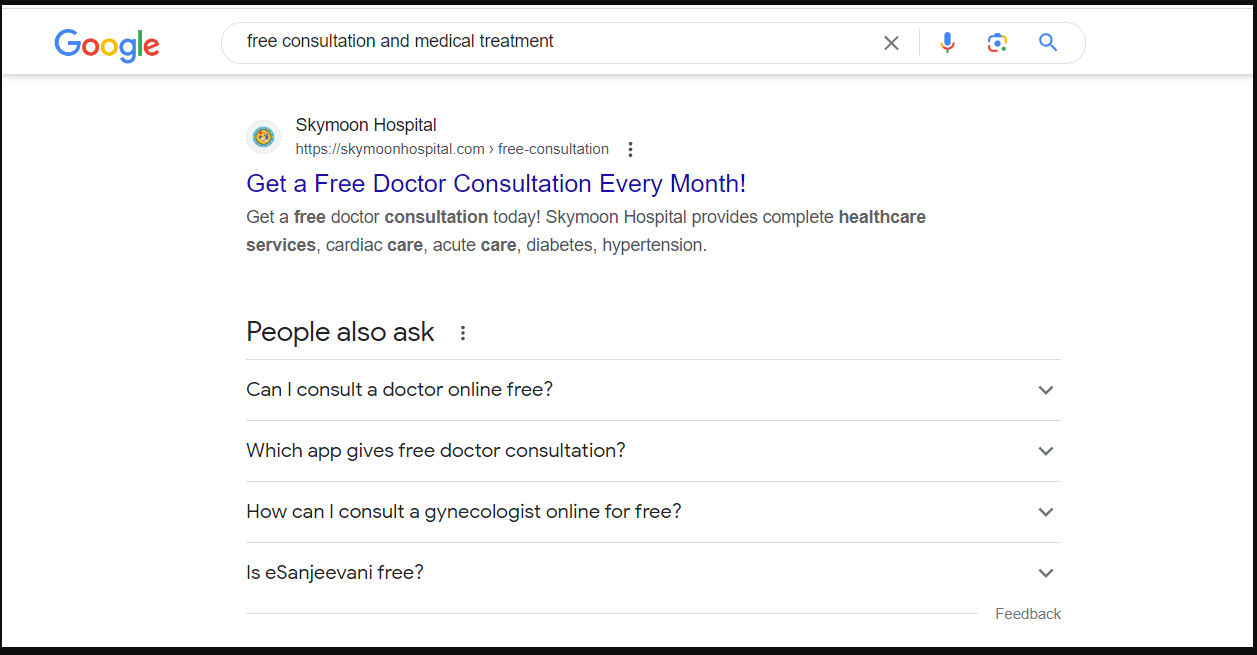
Task: Click the Feedback link
Action: [1028, 614]
